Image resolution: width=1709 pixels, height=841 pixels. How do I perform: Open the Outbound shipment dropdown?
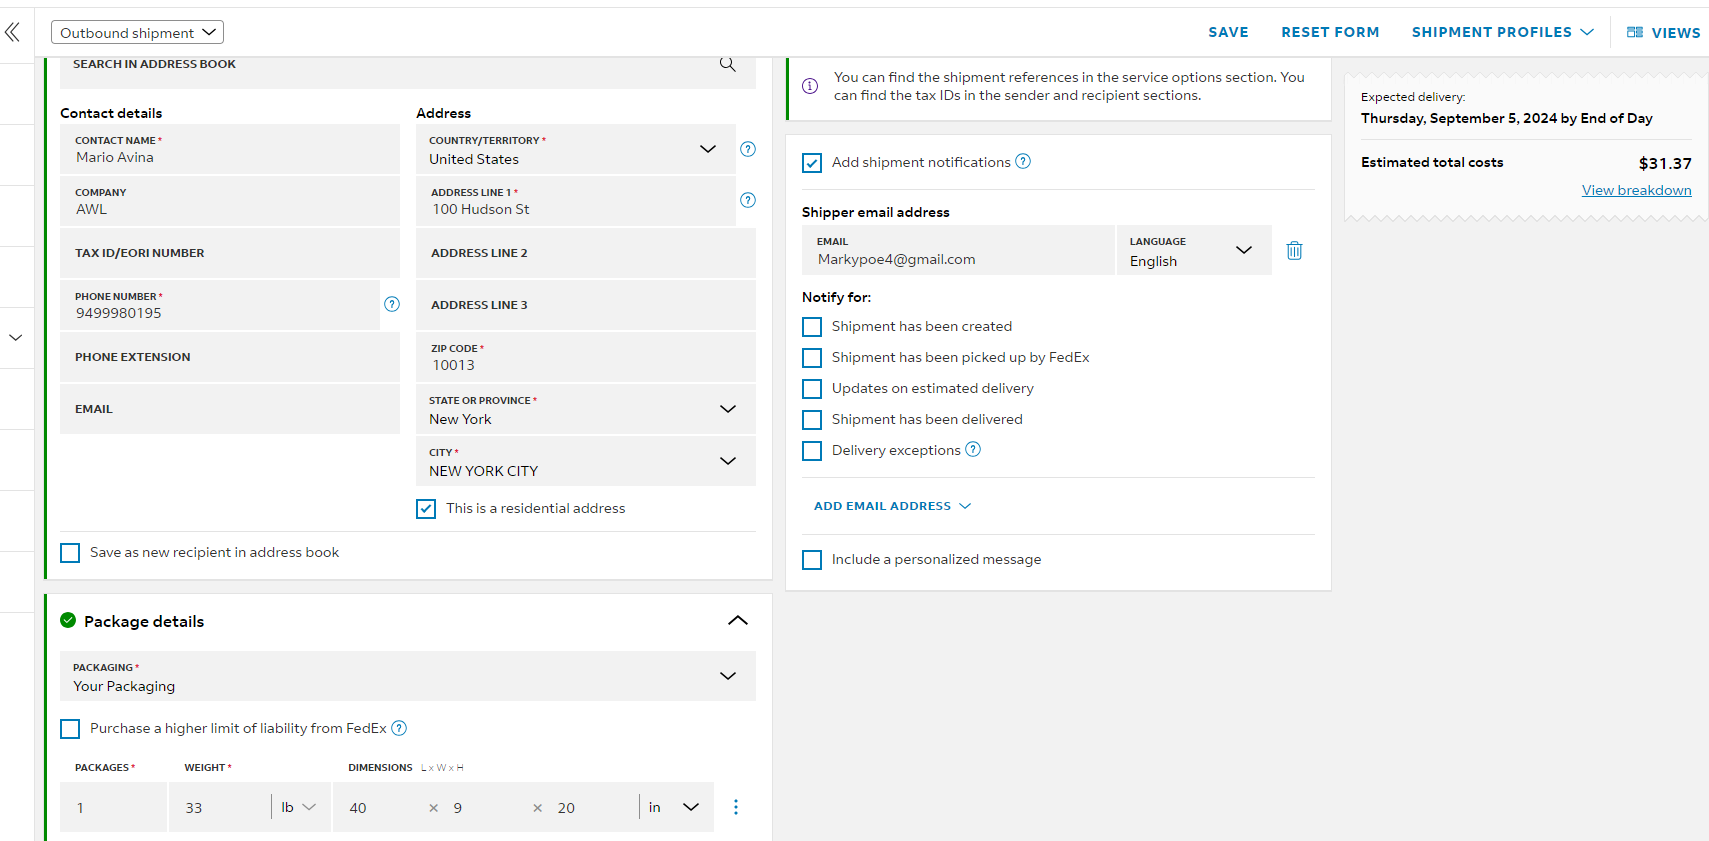pyautogui.click(x=137, y=32)
